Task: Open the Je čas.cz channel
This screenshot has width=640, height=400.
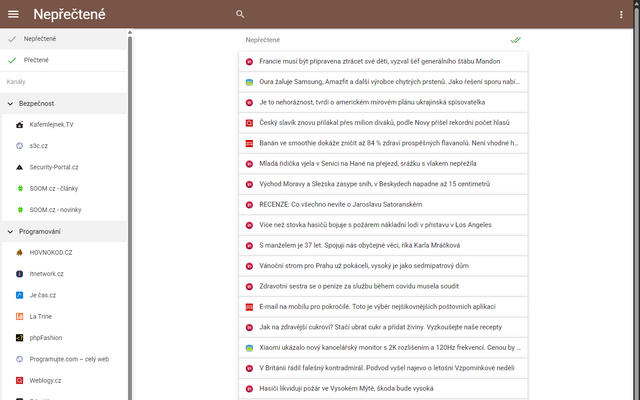Action: 64,295
